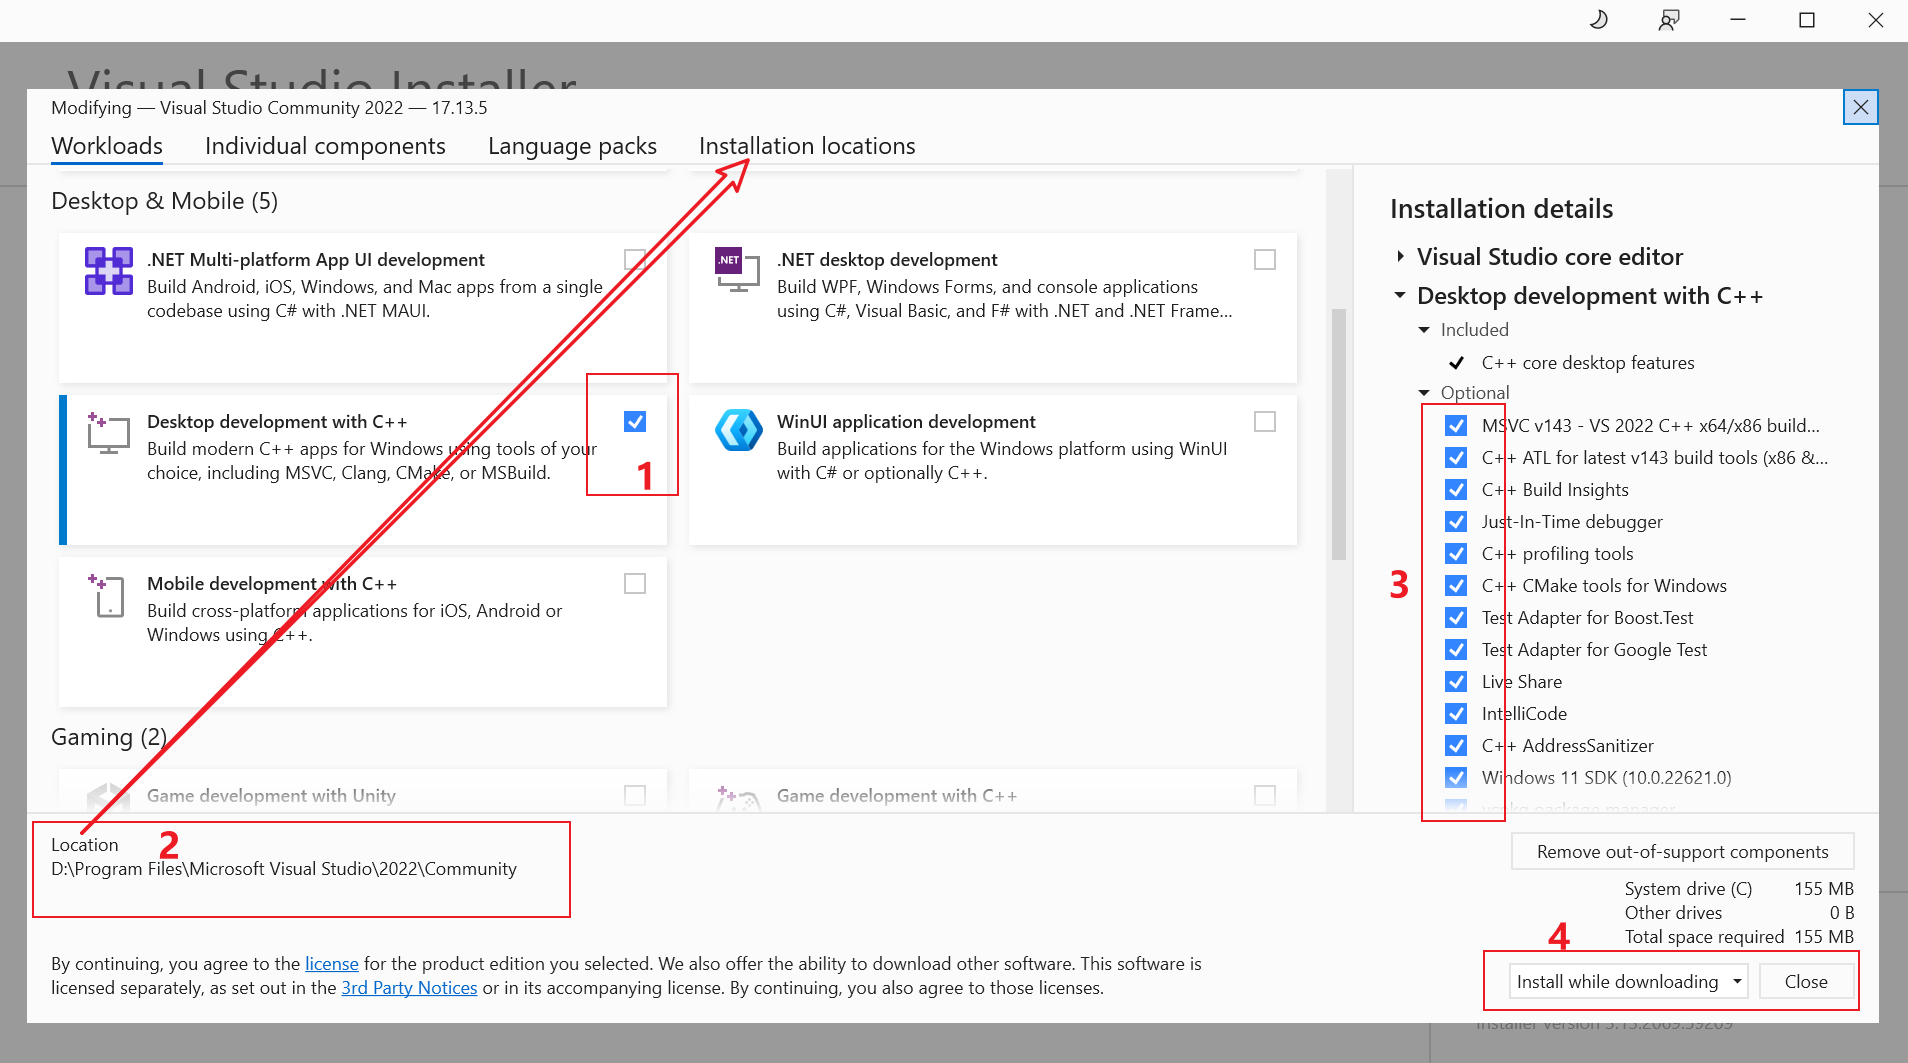Screen dimensions: 1908x1063
Task: Uncheck Desktop development with C++ workload
Action: tap(635, 422)
